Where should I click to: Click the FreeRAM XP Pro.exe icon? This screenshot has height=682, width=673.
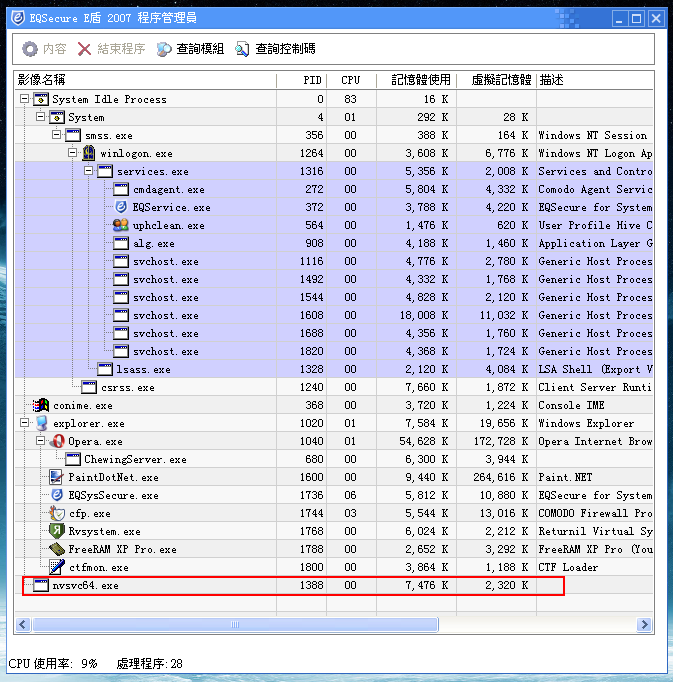tap(57, 549)
